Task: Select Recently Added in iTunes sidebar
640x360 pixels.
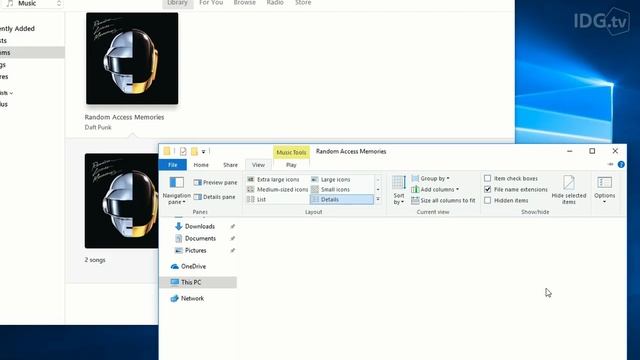Action: [x=17, y=29]
